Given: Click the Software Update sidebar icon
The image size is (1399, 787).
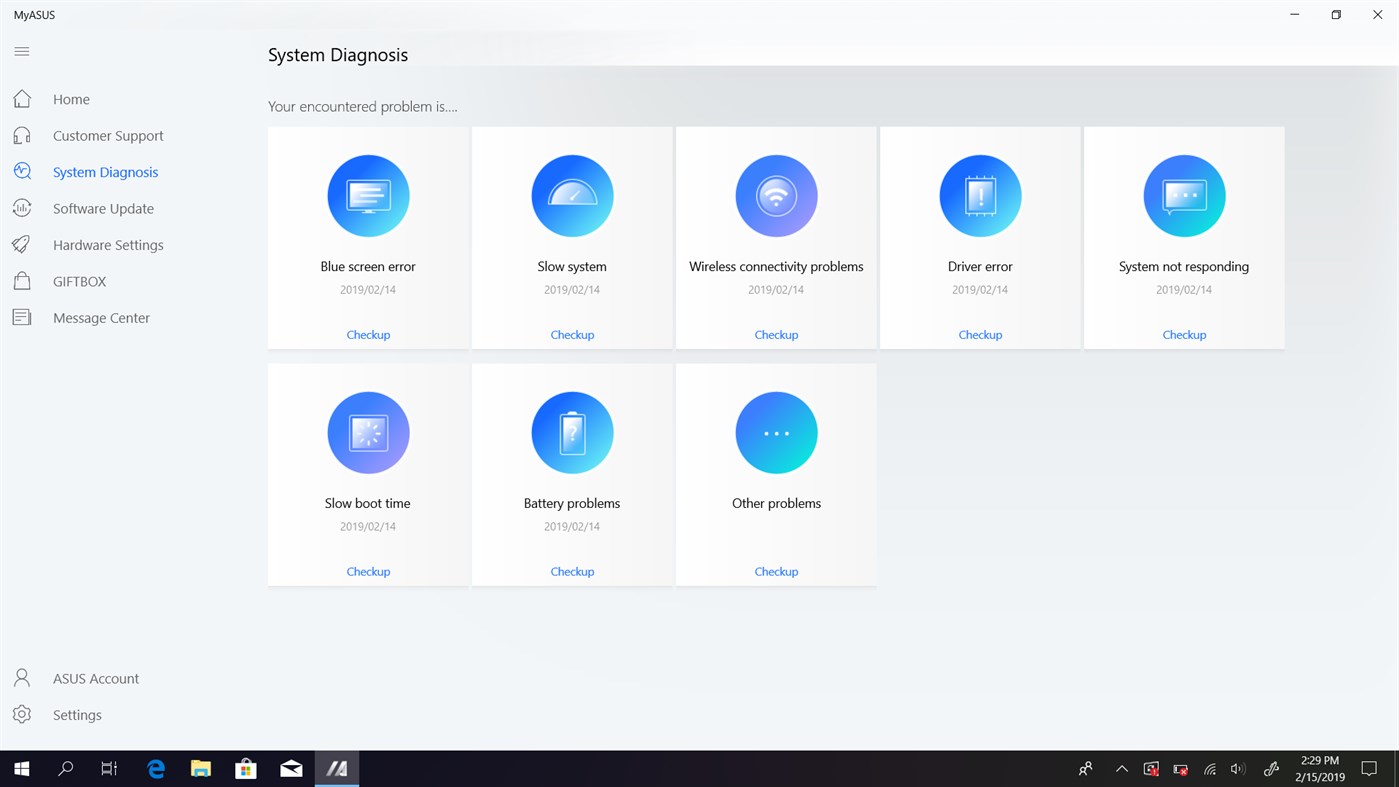Looking at the screenshot, I should tap(22, 208).
